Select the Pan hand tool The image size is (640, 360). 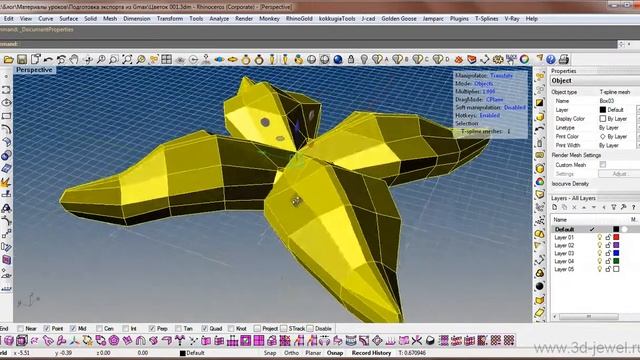[x=74, y=60]
